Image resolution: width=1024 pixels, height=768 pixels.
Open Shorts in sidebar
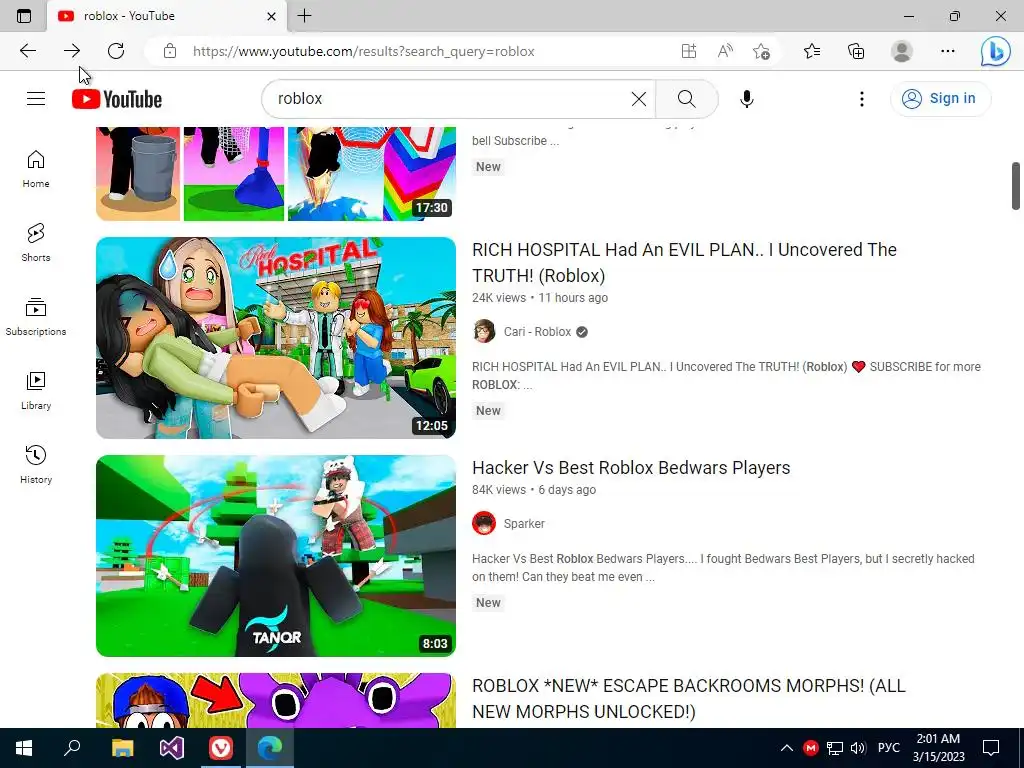point(36,242)
